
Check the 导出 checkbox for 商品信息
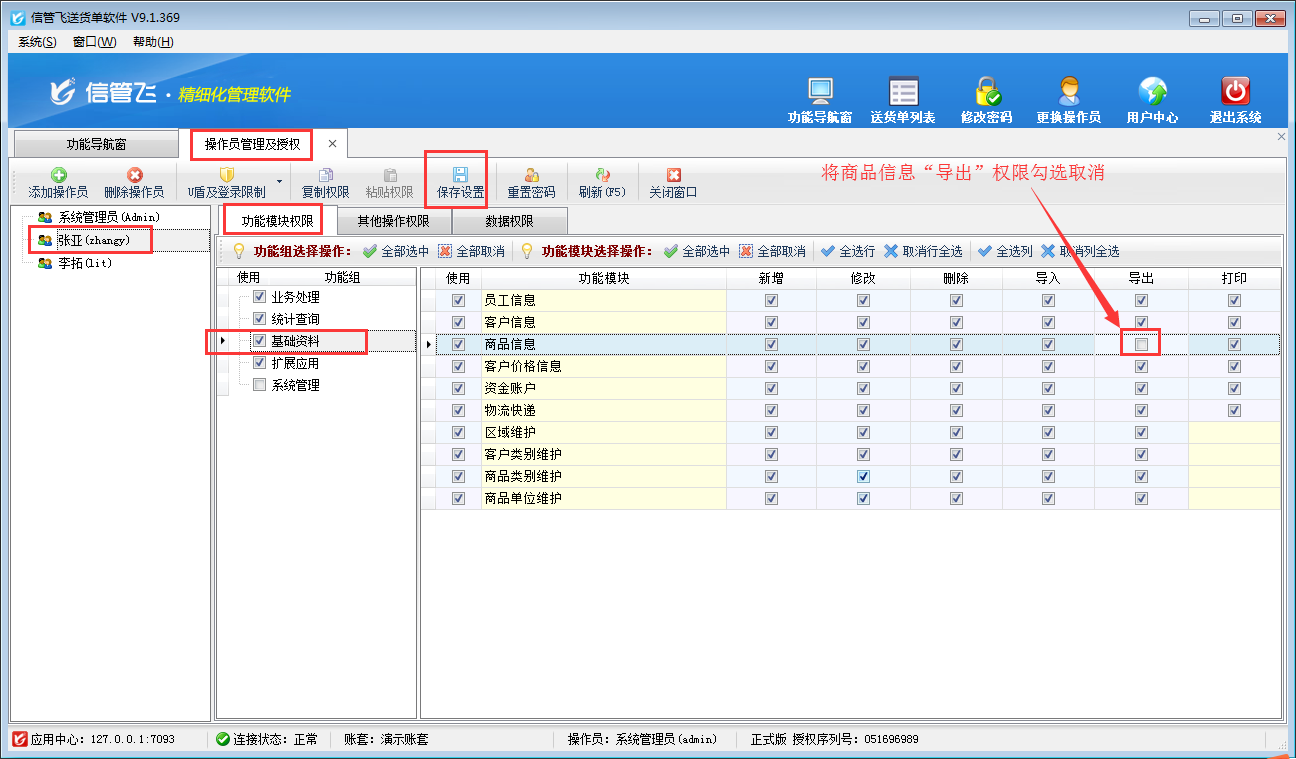point(1141,344)
